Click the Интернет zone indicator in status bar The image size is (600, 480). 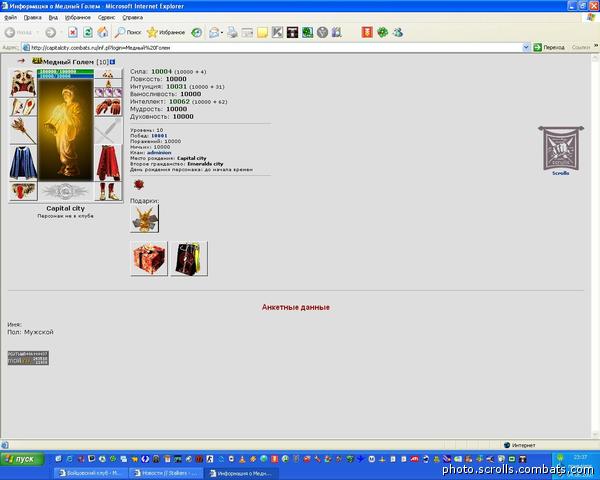520,445
